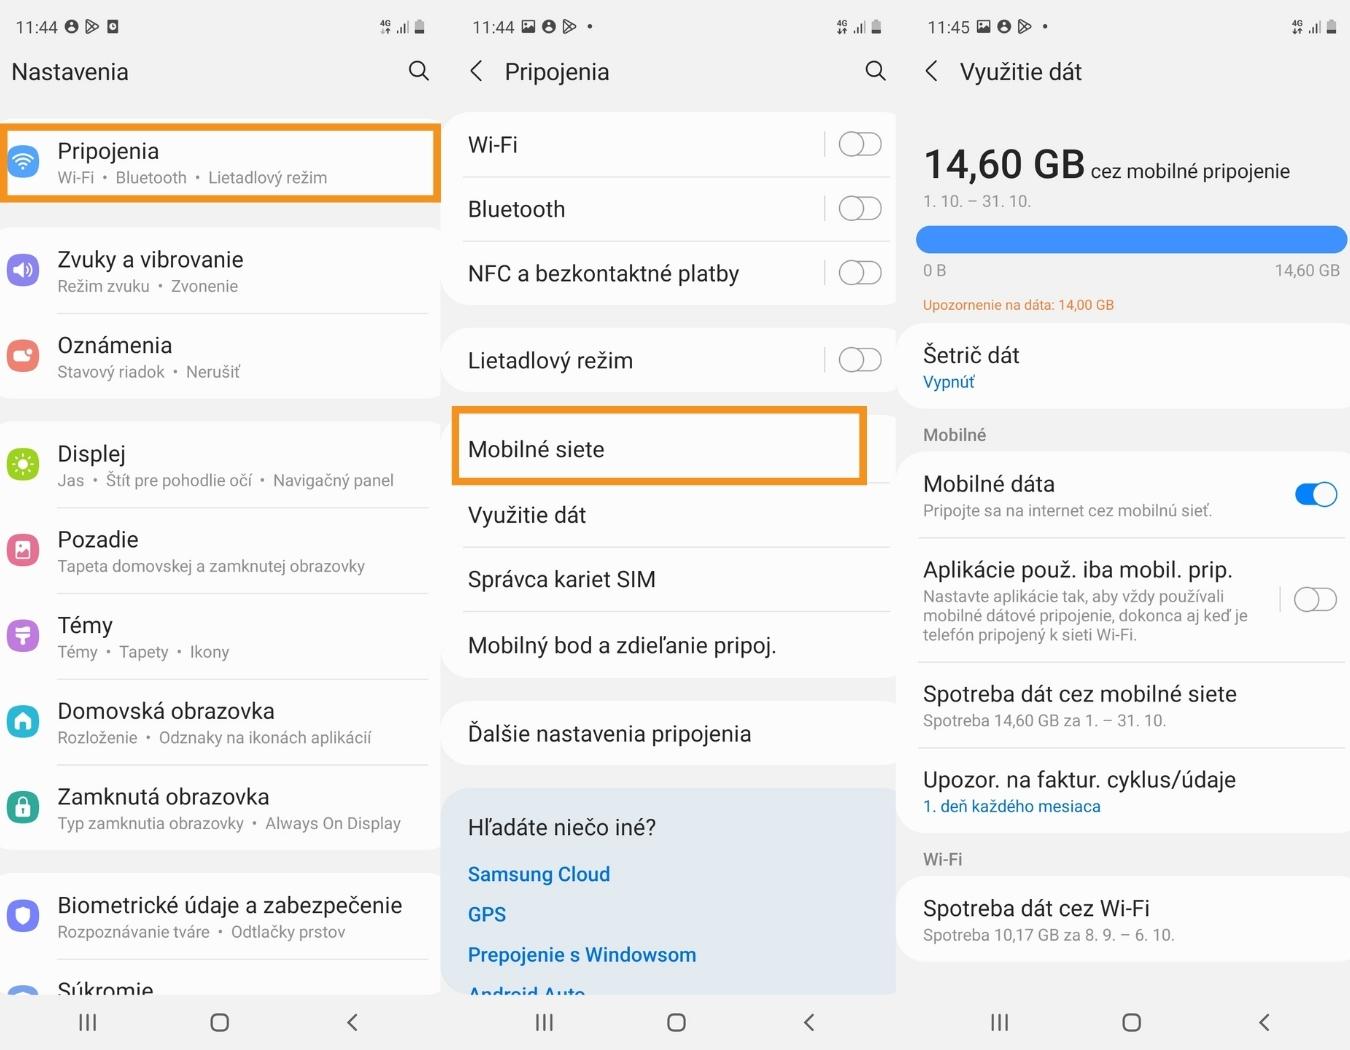Enable Aplikácie použ. iba mobil. prip. switch
This screenshot has width=1350, height=1050.
(x=1316, y=599)
